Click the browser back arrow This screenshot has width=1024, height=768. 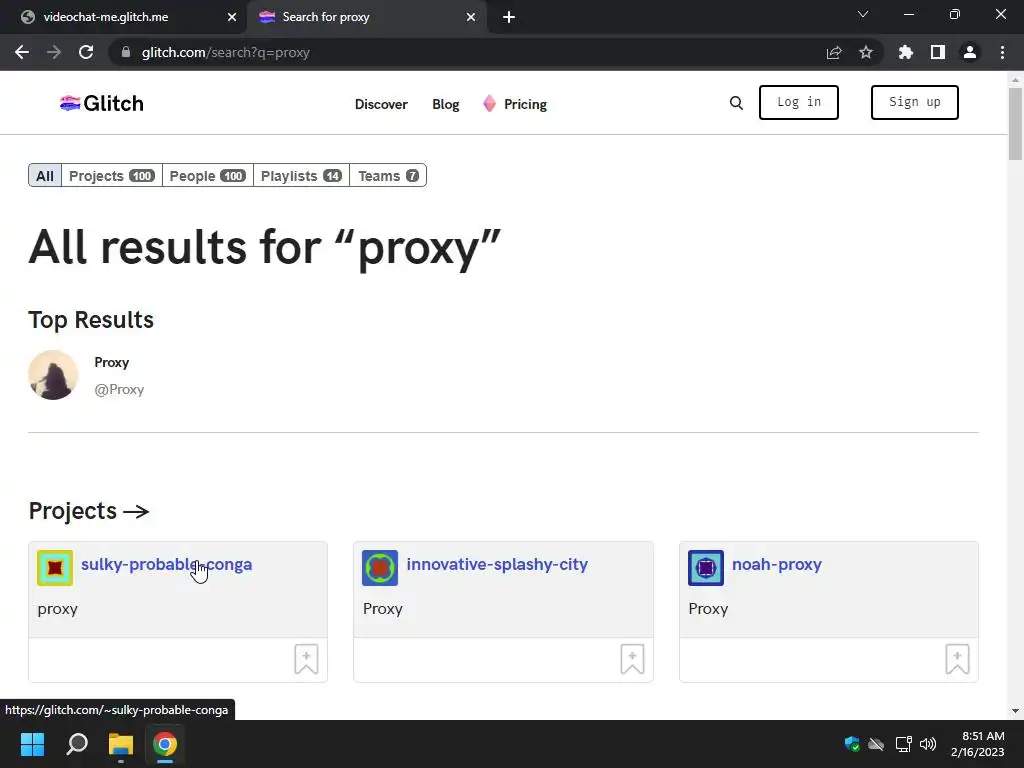pos(22,52)
